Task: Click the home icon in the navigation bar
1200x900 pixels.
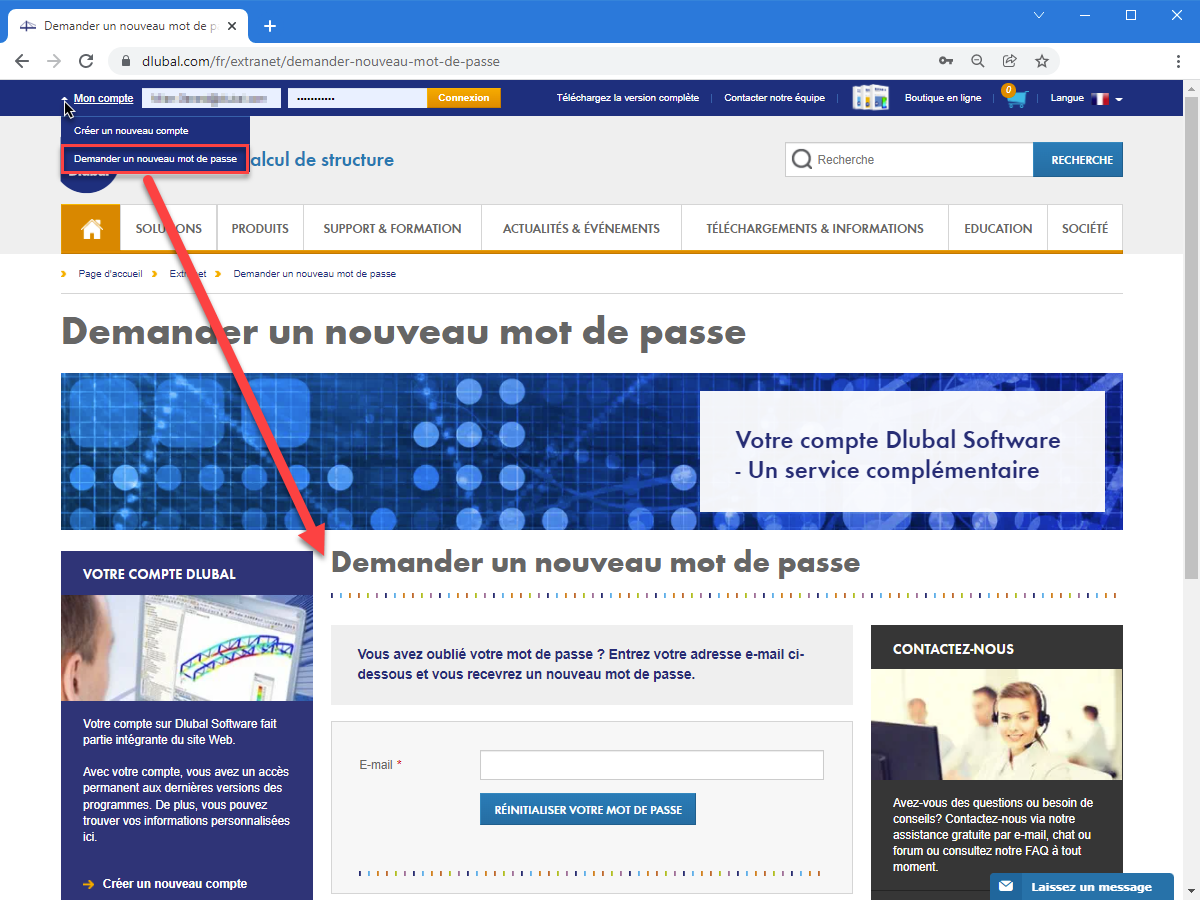Action: click(90, 228)
